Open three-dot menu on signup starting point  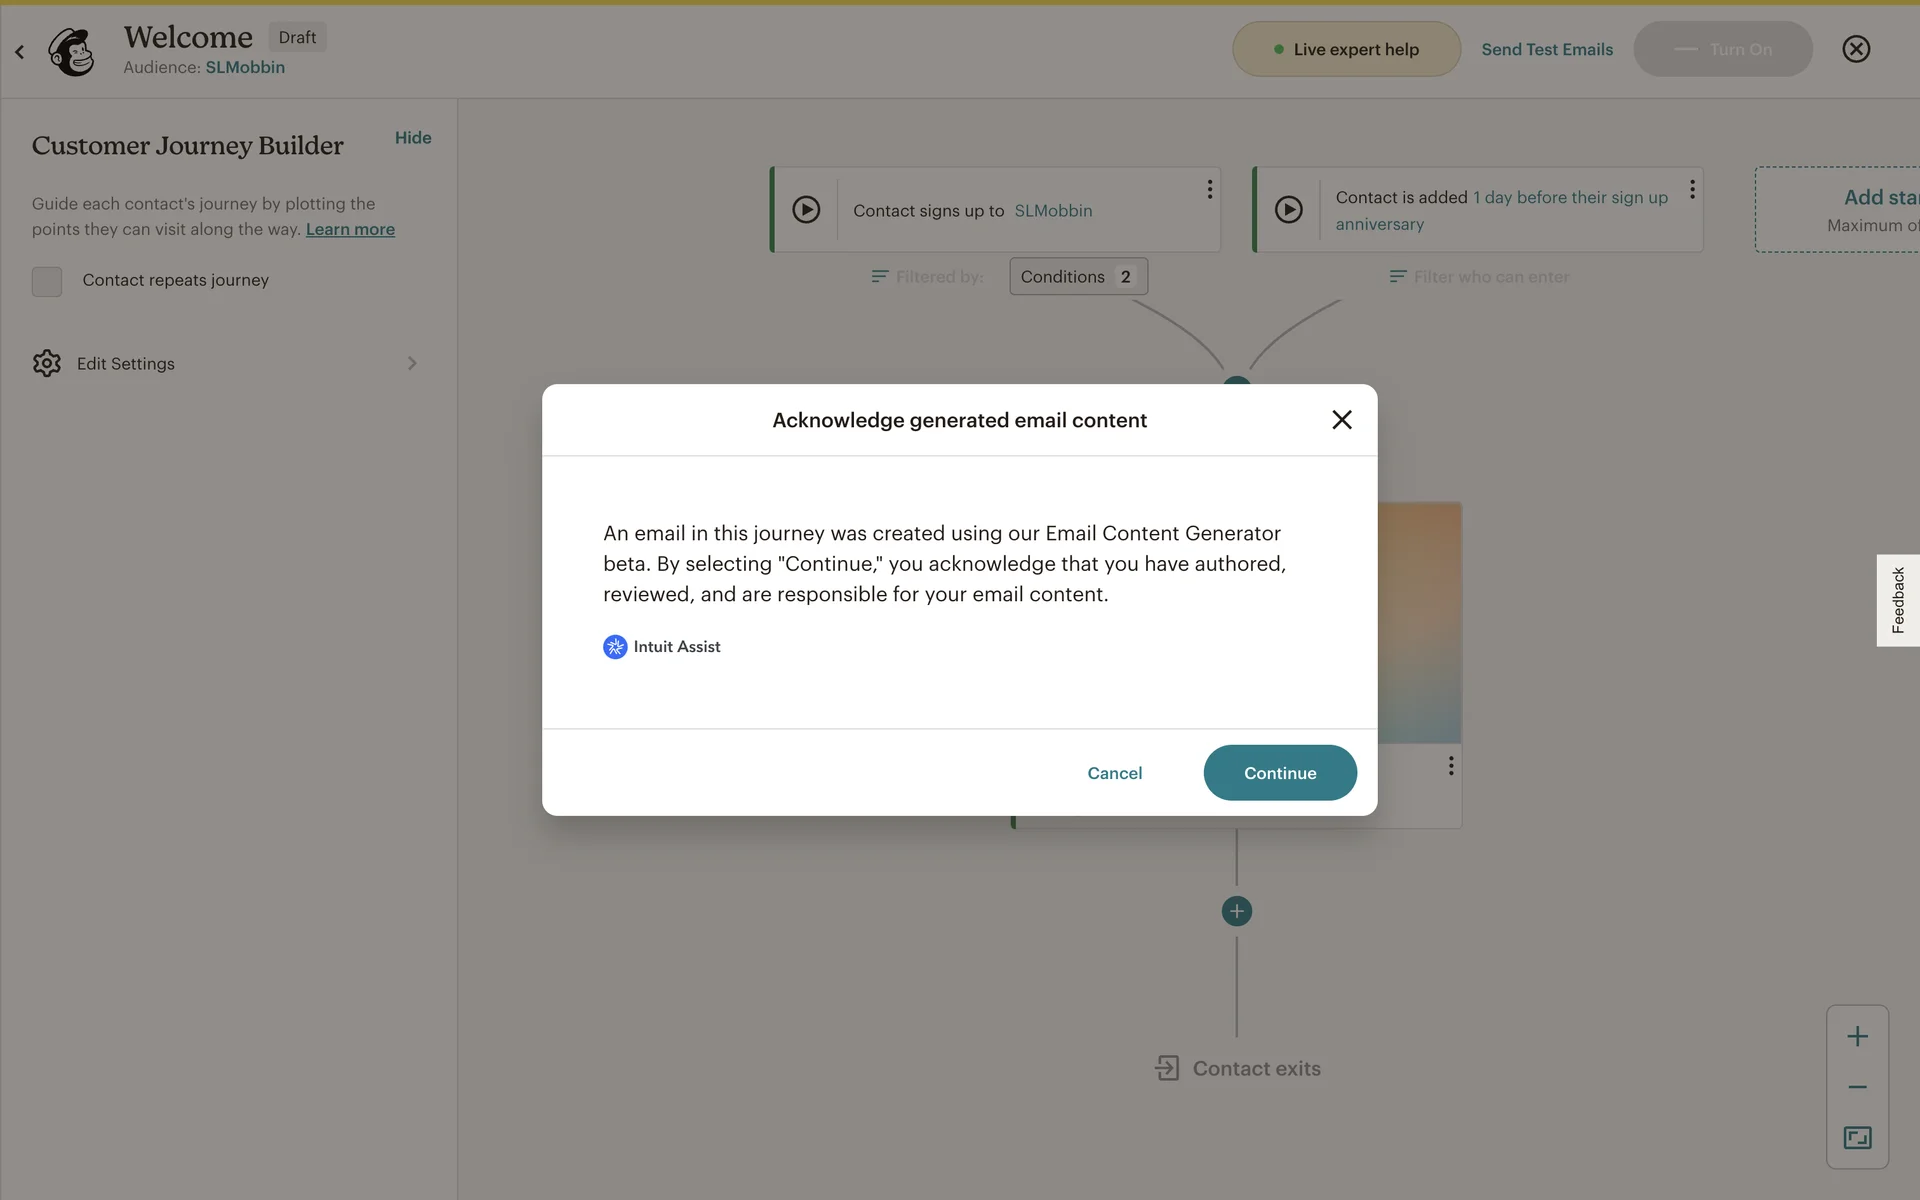(1210, 189)
